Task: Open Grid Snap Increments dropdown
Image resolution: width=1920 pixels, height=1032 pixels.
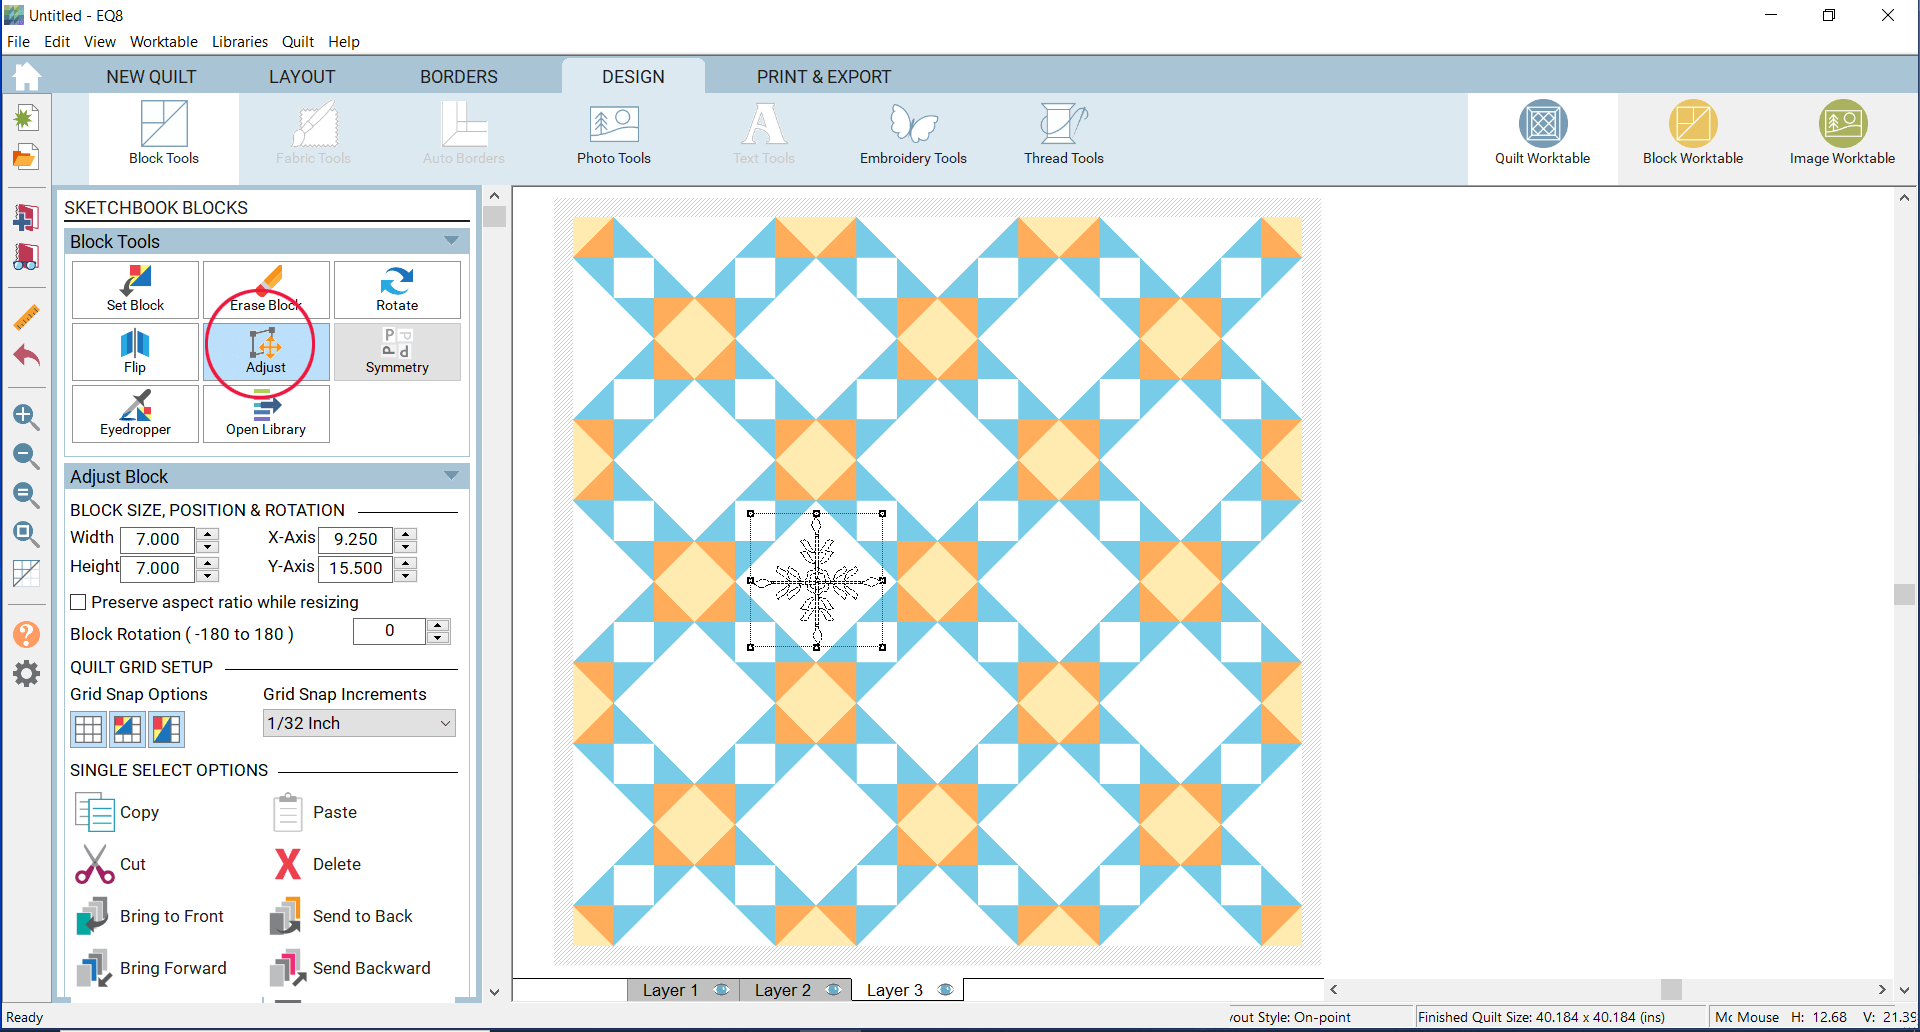Action: [x=359, y=723]
